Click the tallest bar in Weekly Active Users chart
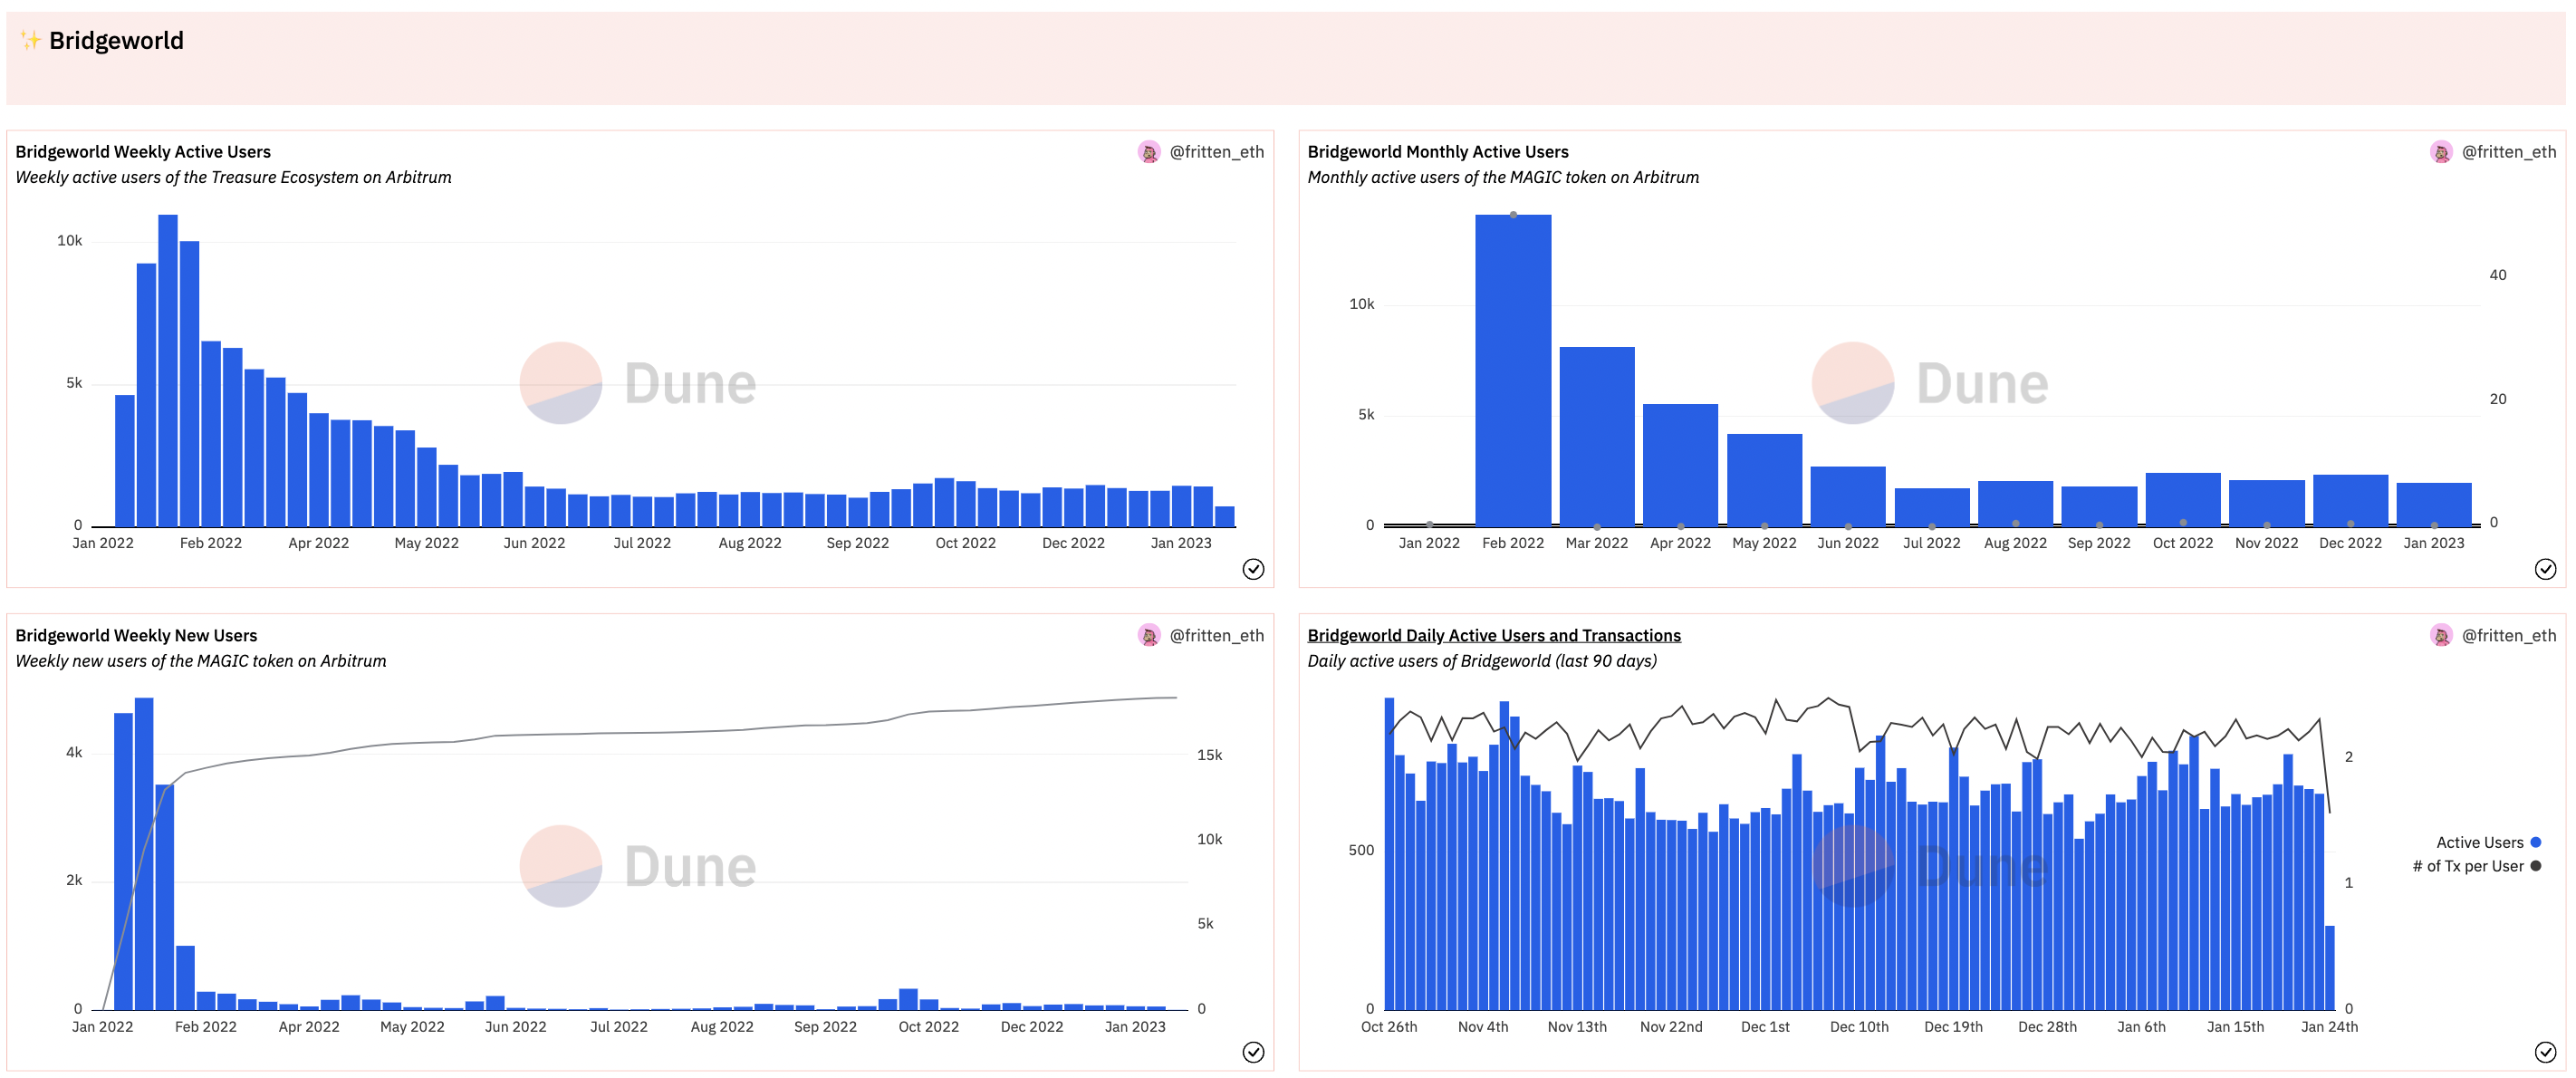 click(168, 370)
